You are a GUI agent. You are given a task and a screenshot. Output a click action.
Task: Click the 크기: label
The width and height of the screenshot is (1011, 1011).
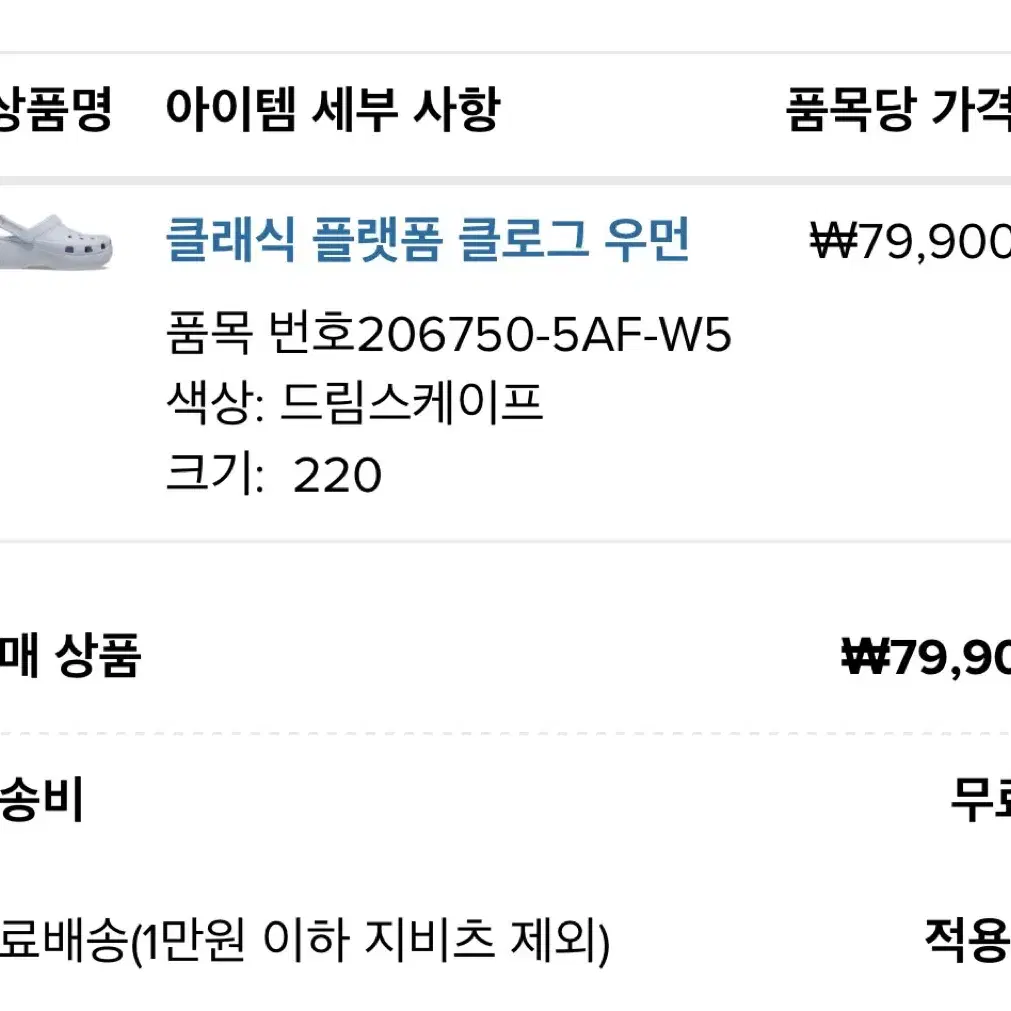pos(215,473)
